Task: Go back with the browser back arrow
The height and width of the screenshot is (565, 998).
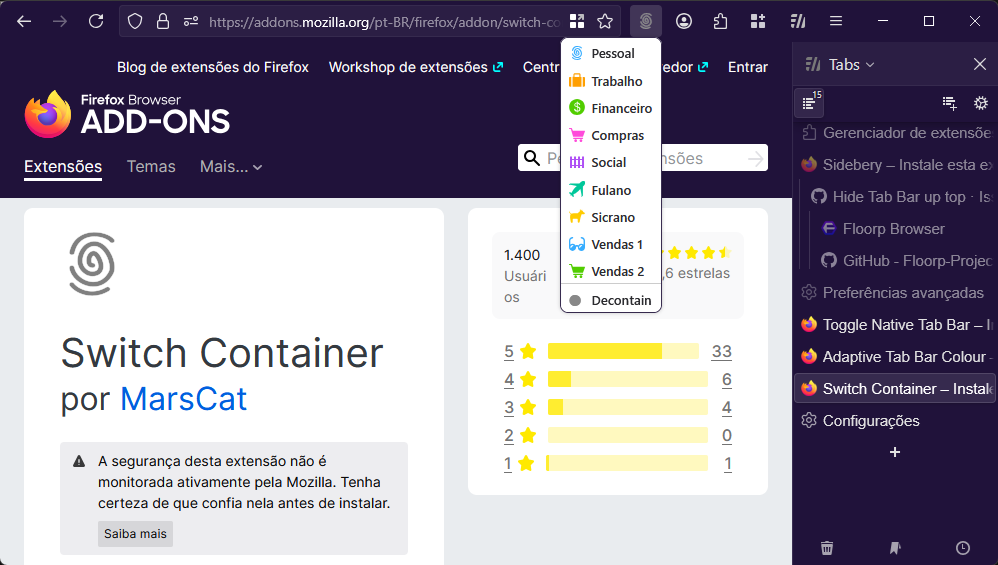Action: pyautogui.click(x=24, y=22)
